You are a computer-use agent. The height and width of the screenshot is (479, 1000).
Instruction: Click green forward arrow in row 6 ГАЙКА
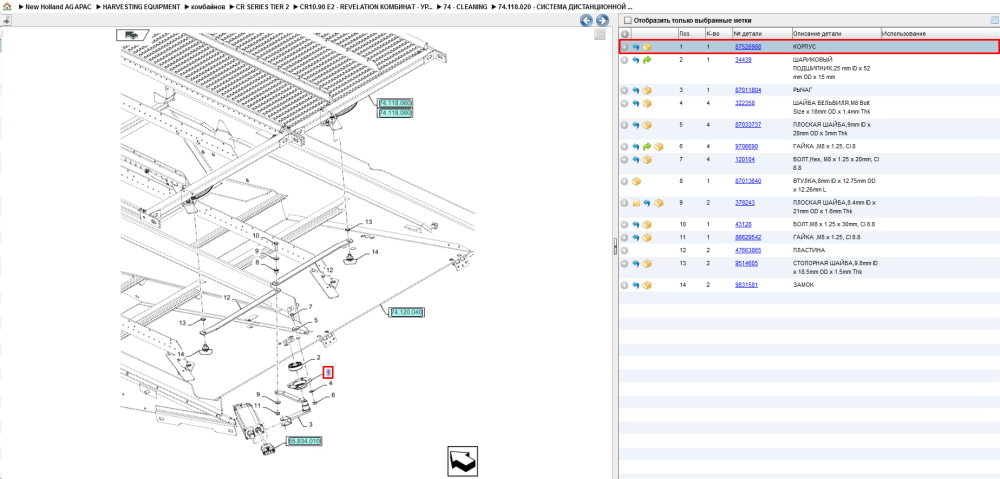(647, 147)
